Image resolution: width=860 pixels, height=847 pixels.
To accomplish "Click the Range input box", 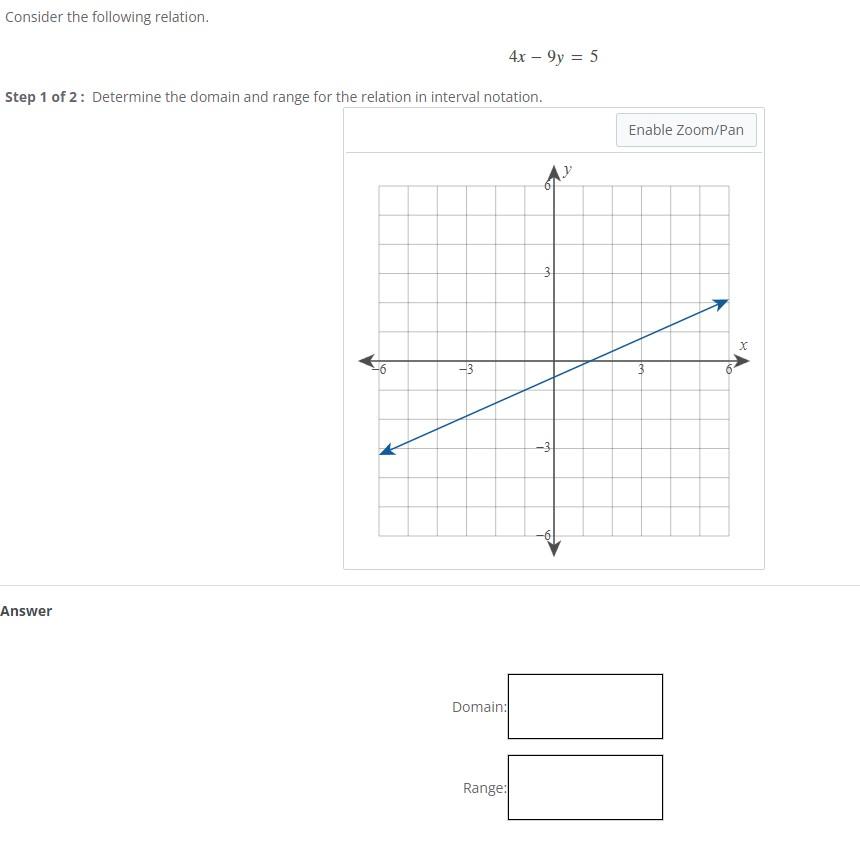I will 585,787.
